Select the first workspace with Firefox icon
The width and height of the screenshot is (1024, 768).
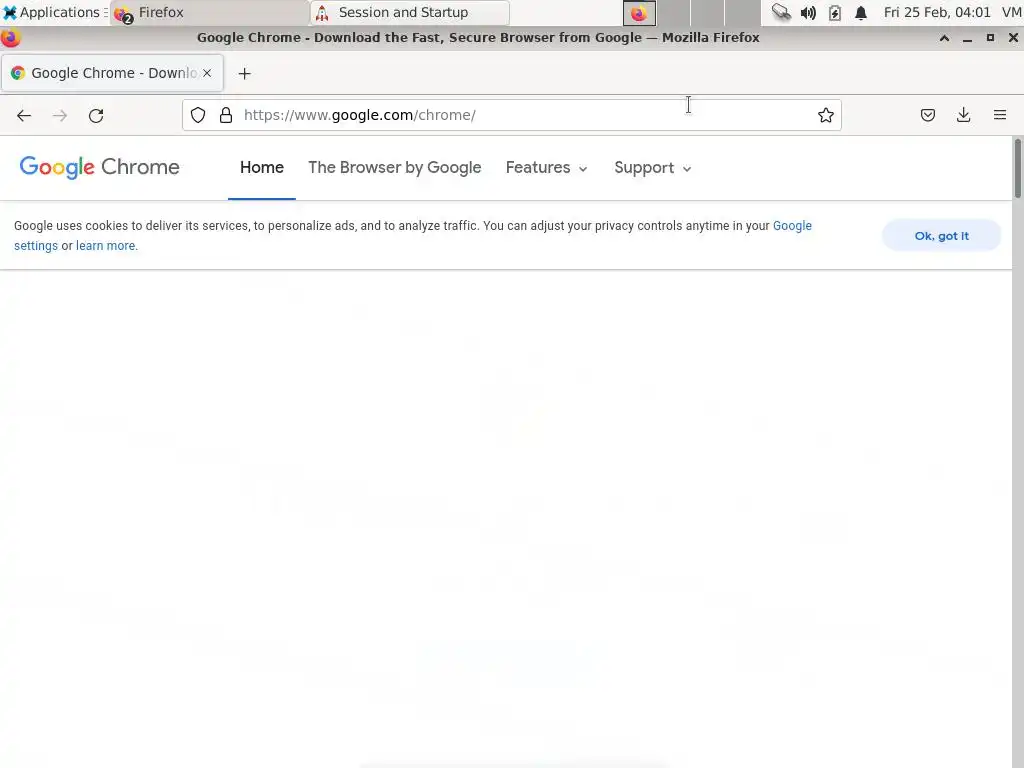click(639, 13)
